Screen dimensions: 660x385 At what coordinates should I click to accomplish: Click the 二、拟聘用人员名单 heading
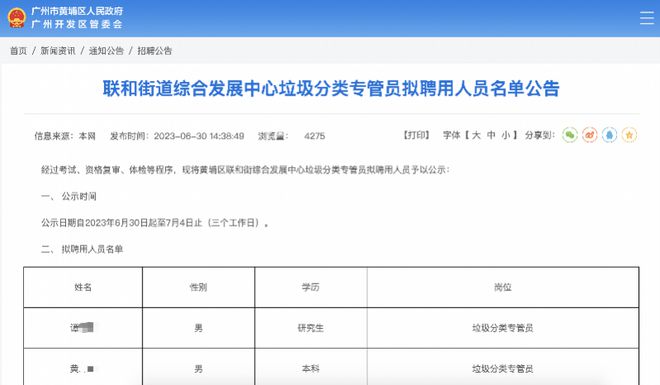pos(82,249)
